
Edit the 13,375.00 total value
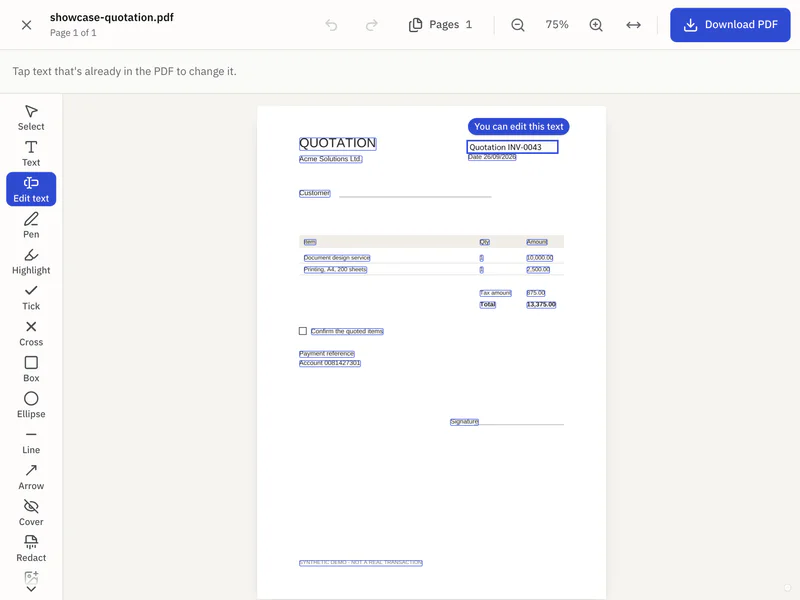[541, 305]
